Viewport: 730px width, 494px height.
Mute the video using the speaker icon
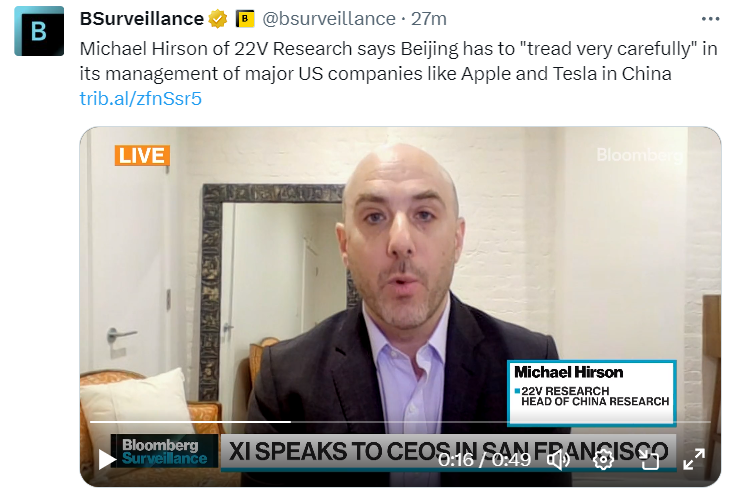point(558,460)
